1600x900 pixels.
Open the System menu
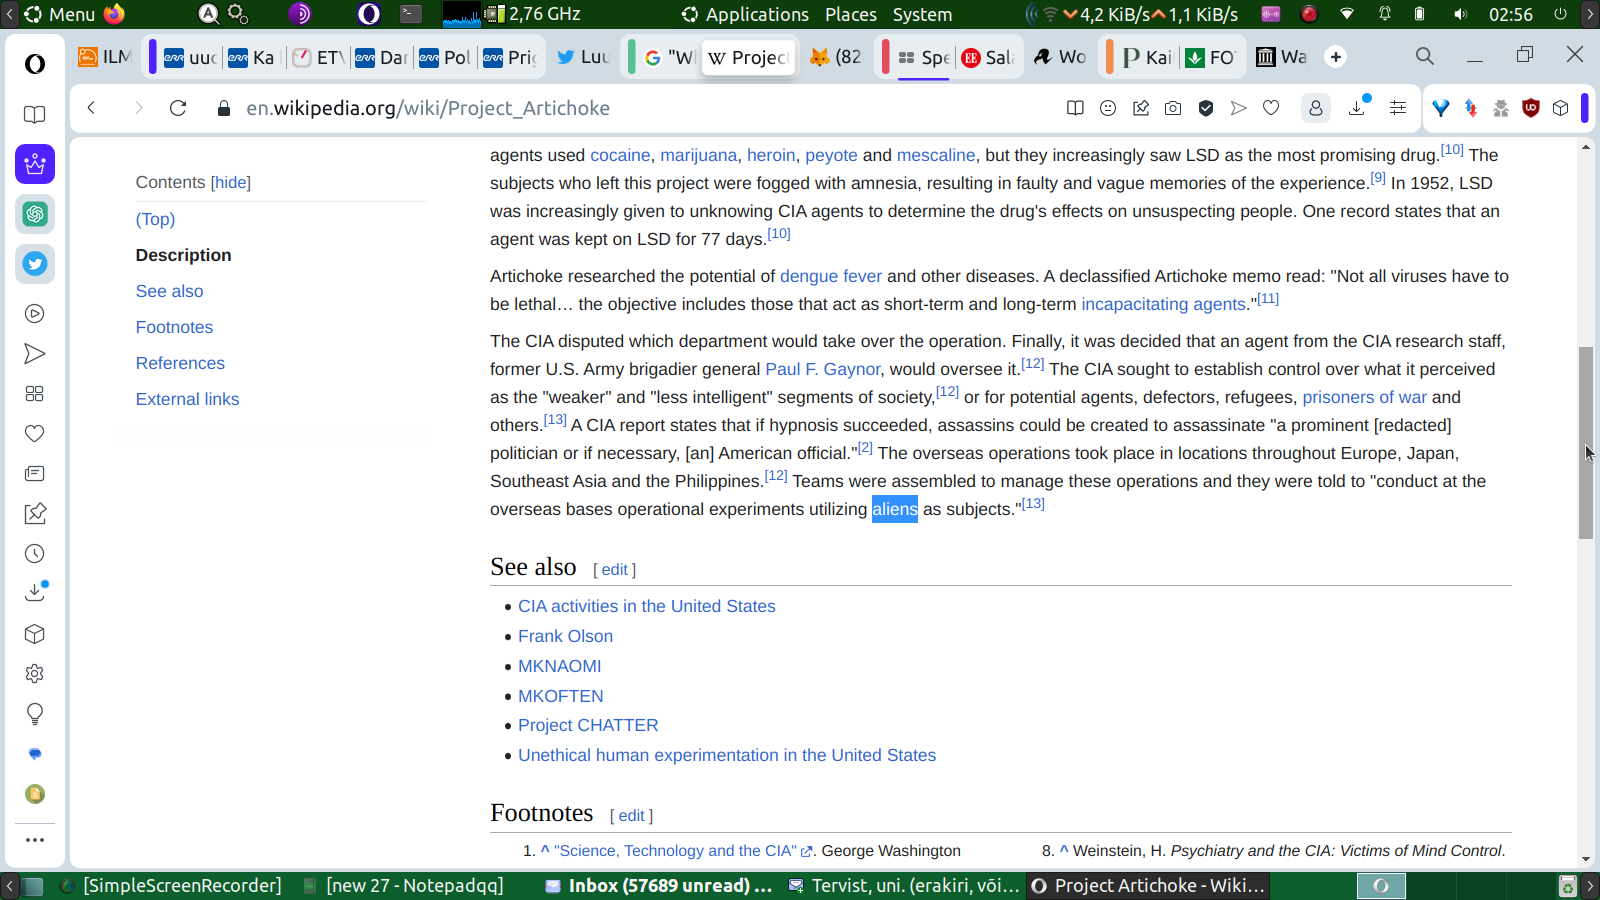click(922, 14)
